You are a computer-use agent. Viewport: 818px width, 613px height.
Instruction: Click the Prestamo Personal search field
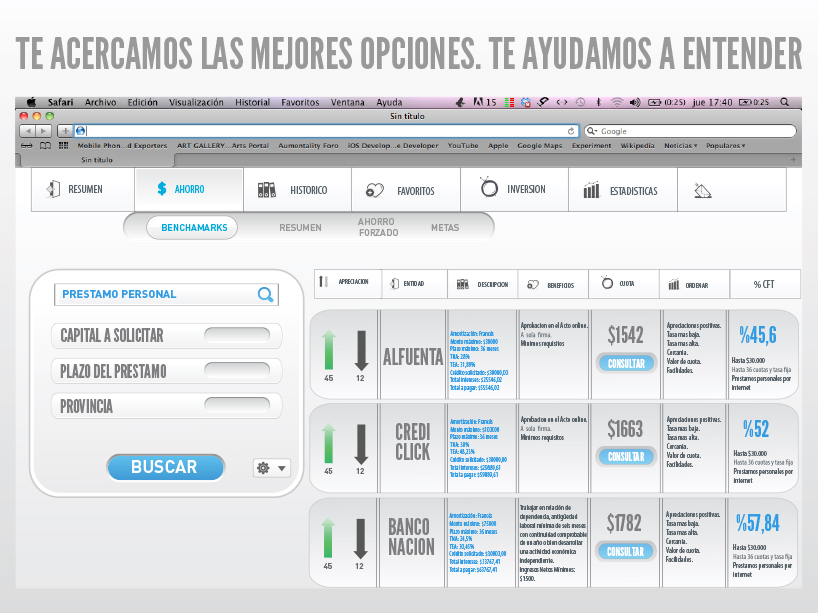pyautogui.click(x=166, y=294)
